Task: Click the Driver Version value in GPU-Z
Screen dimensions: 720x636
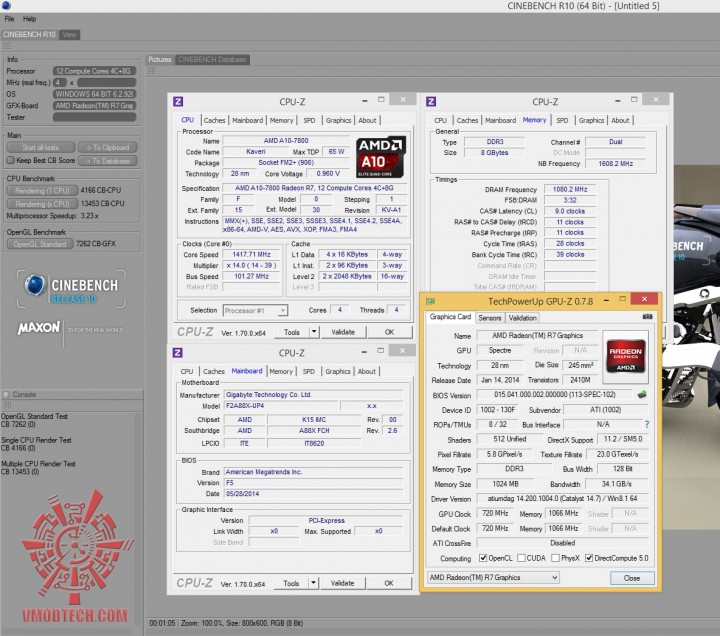Action: [x=562, y=498]
